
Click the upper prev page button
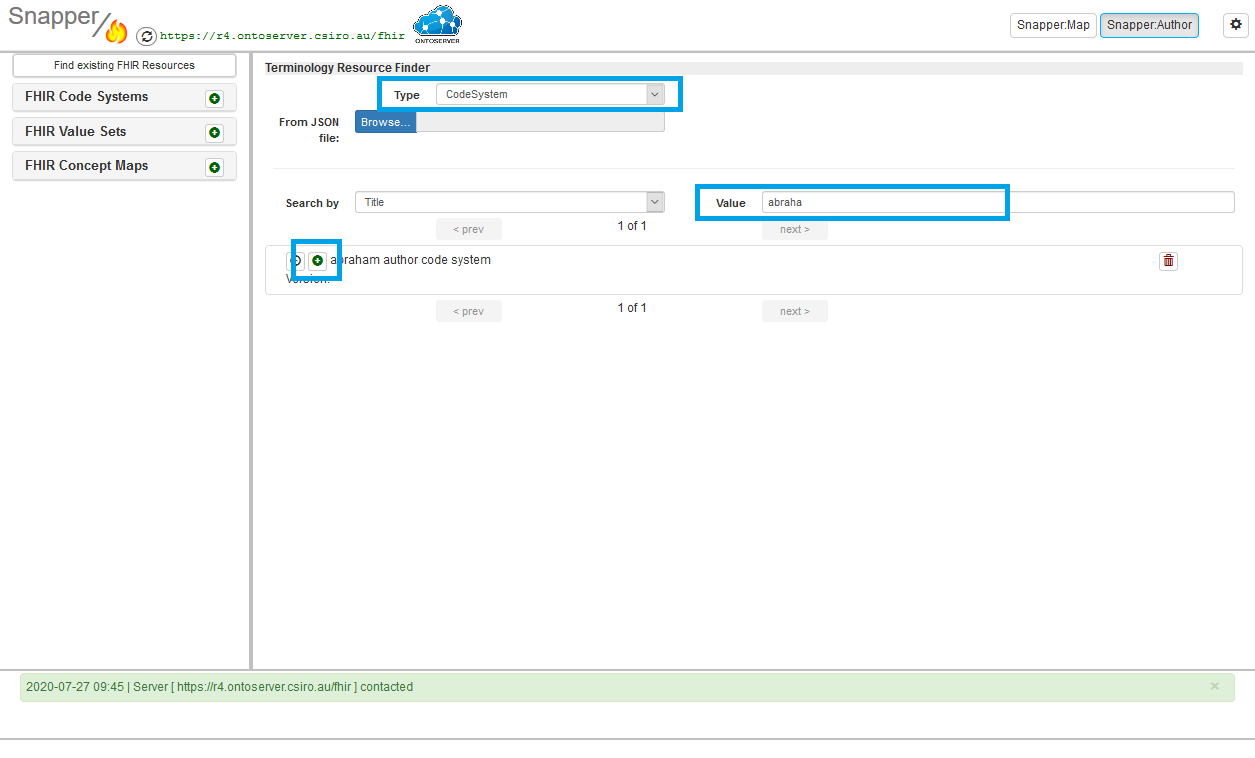(x=469, y=229)
